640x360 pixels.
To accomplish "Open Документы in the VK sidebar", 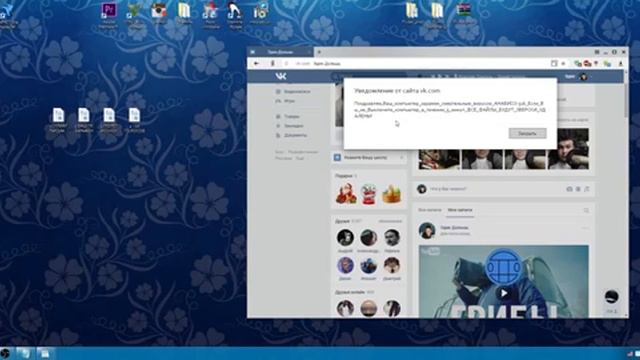I will tap(291, 135).
